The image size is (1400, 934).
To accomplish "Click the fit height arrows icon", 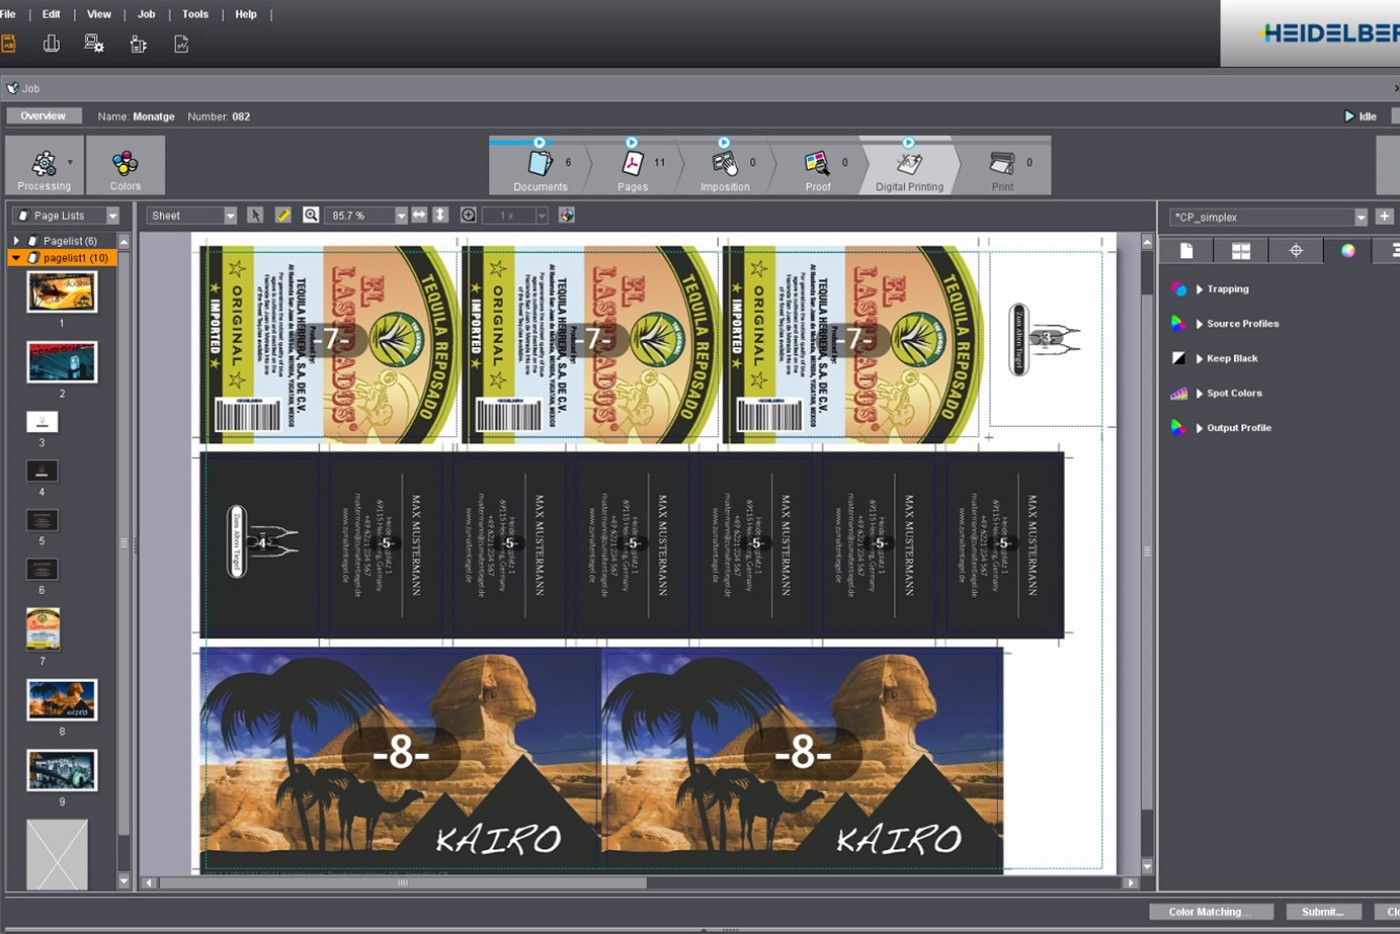I will [440, 215].
